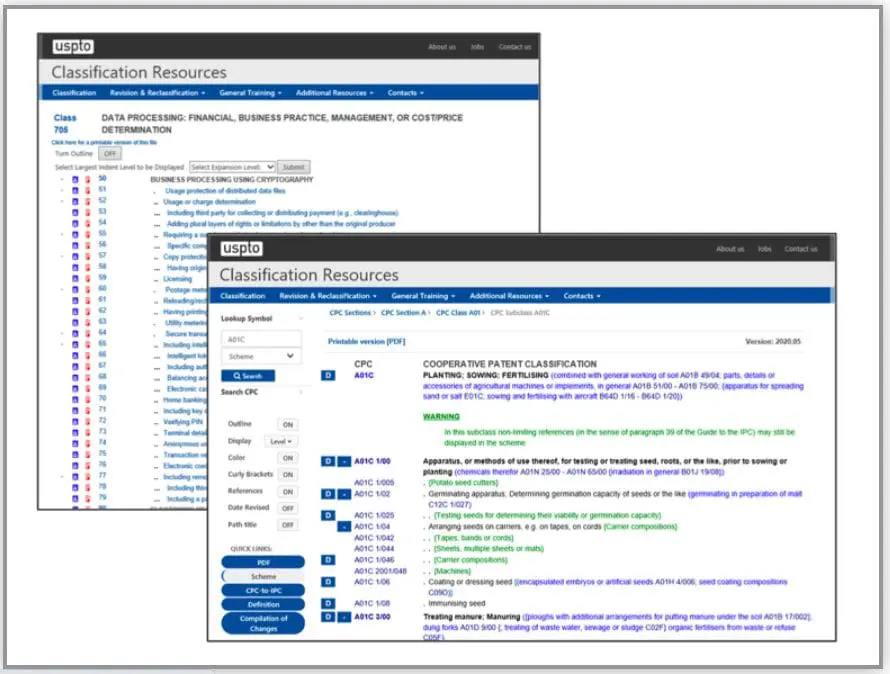Open the D definition icon for A01C 1/06
This screenshot has height=674, width=890.
[328, 582]
